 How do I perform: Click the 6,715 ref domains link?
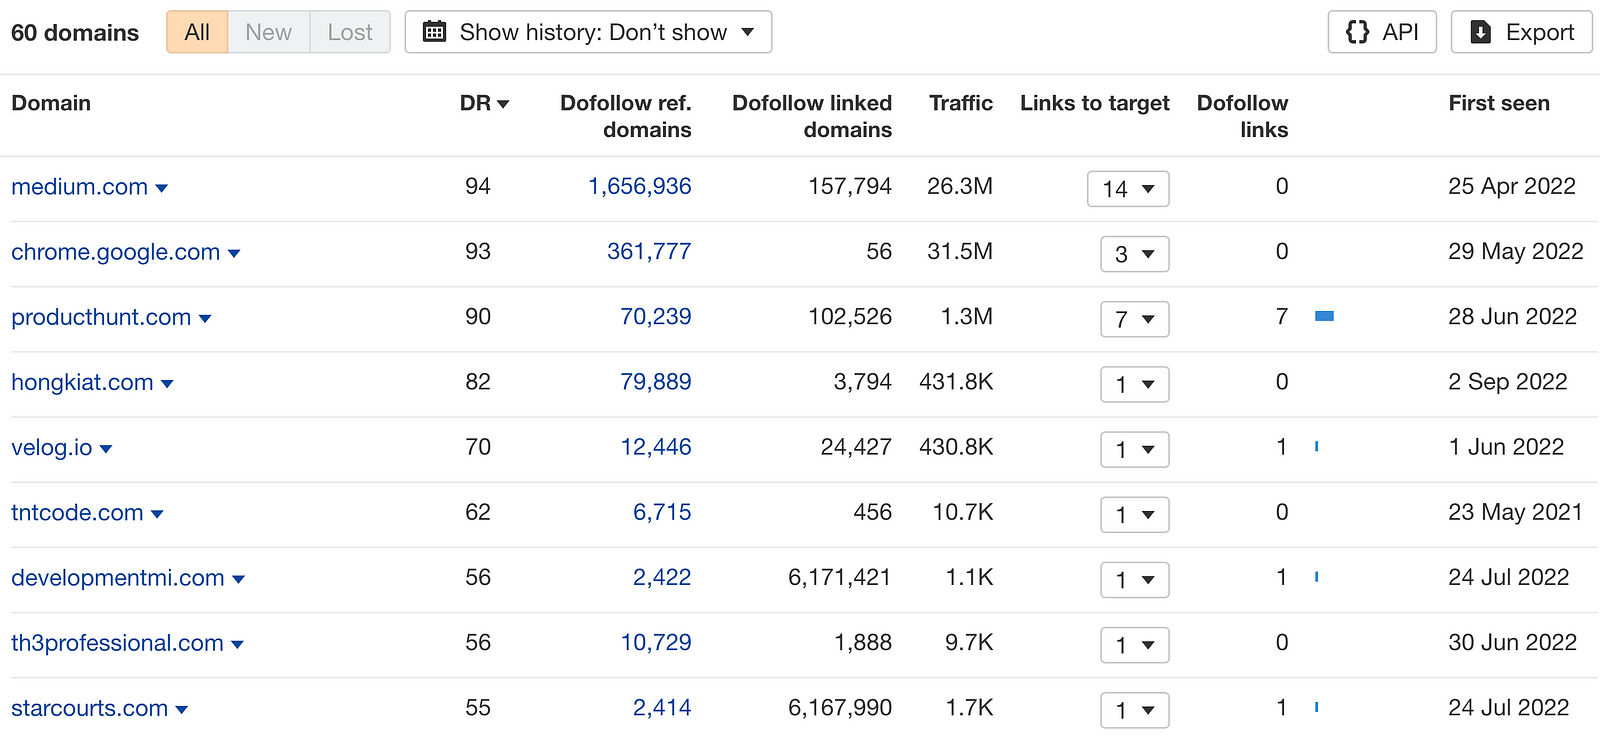point(662,511)
